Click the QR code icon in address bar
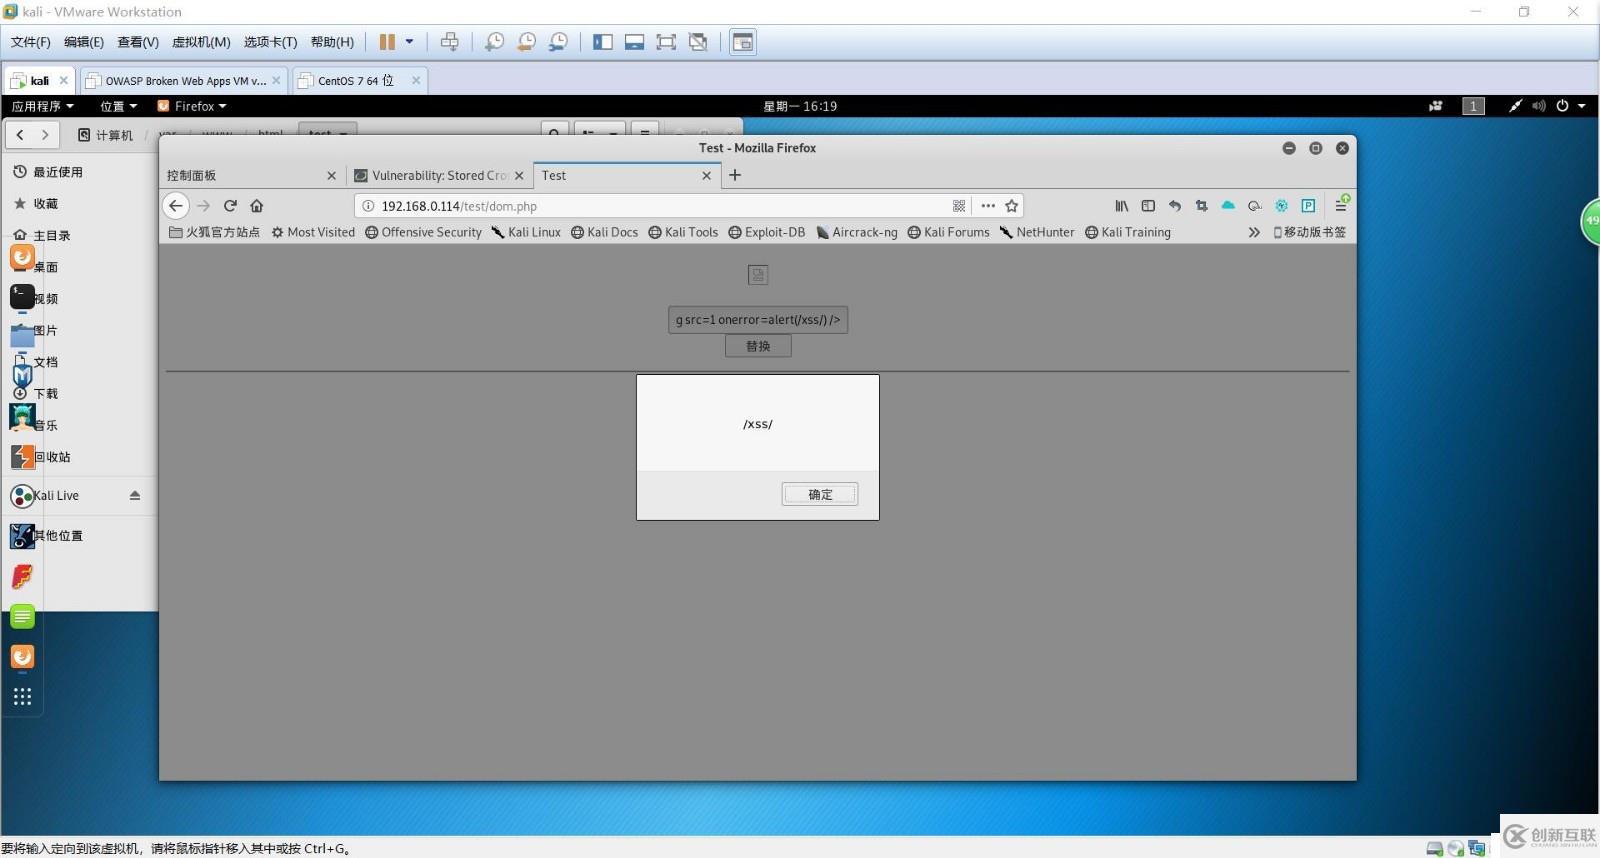Screen dimensions: 1600x858 click(959, 206)
